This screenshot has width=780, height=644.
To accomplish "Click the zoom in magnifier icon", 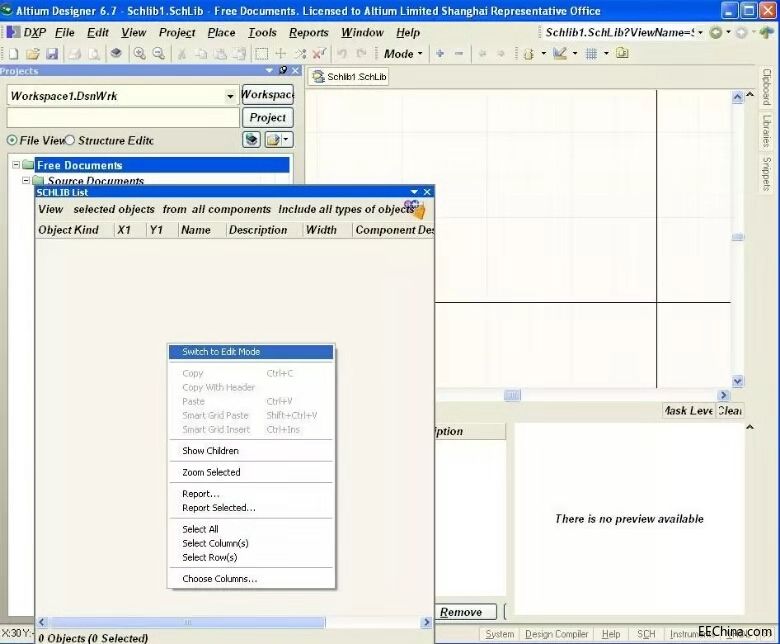I will point(139,54).
